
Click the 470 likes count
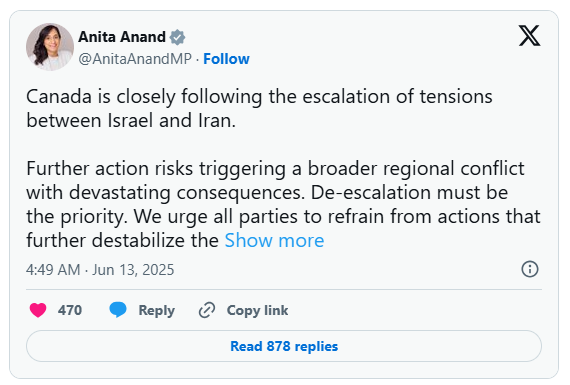pos(70,310)
